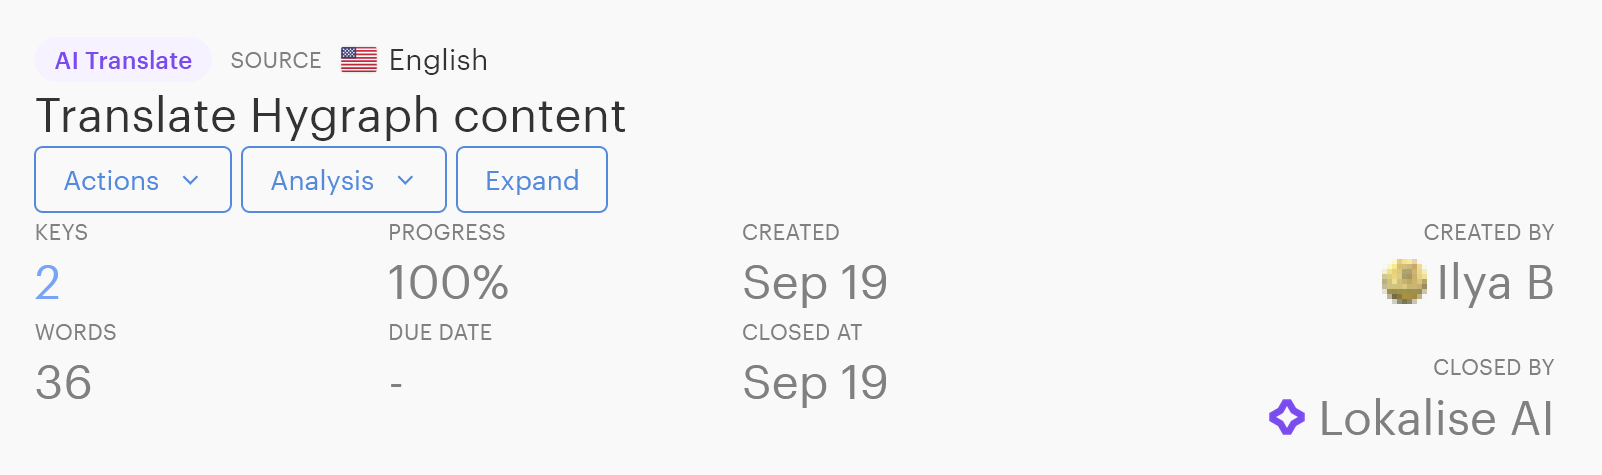Click the 100% progress value
The image size is (1602, 475).
click(x=448, y=283)
